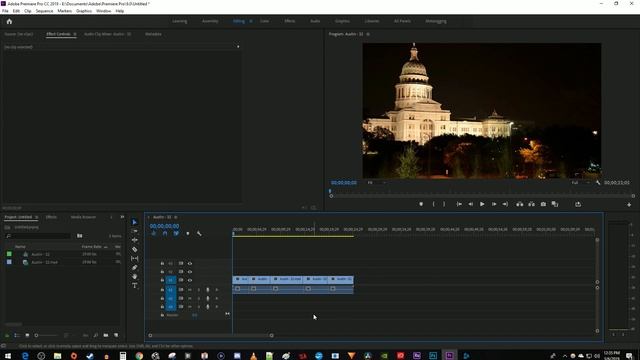Click Mark Out bracket button

pyautogui.click(x=444, y=204)
